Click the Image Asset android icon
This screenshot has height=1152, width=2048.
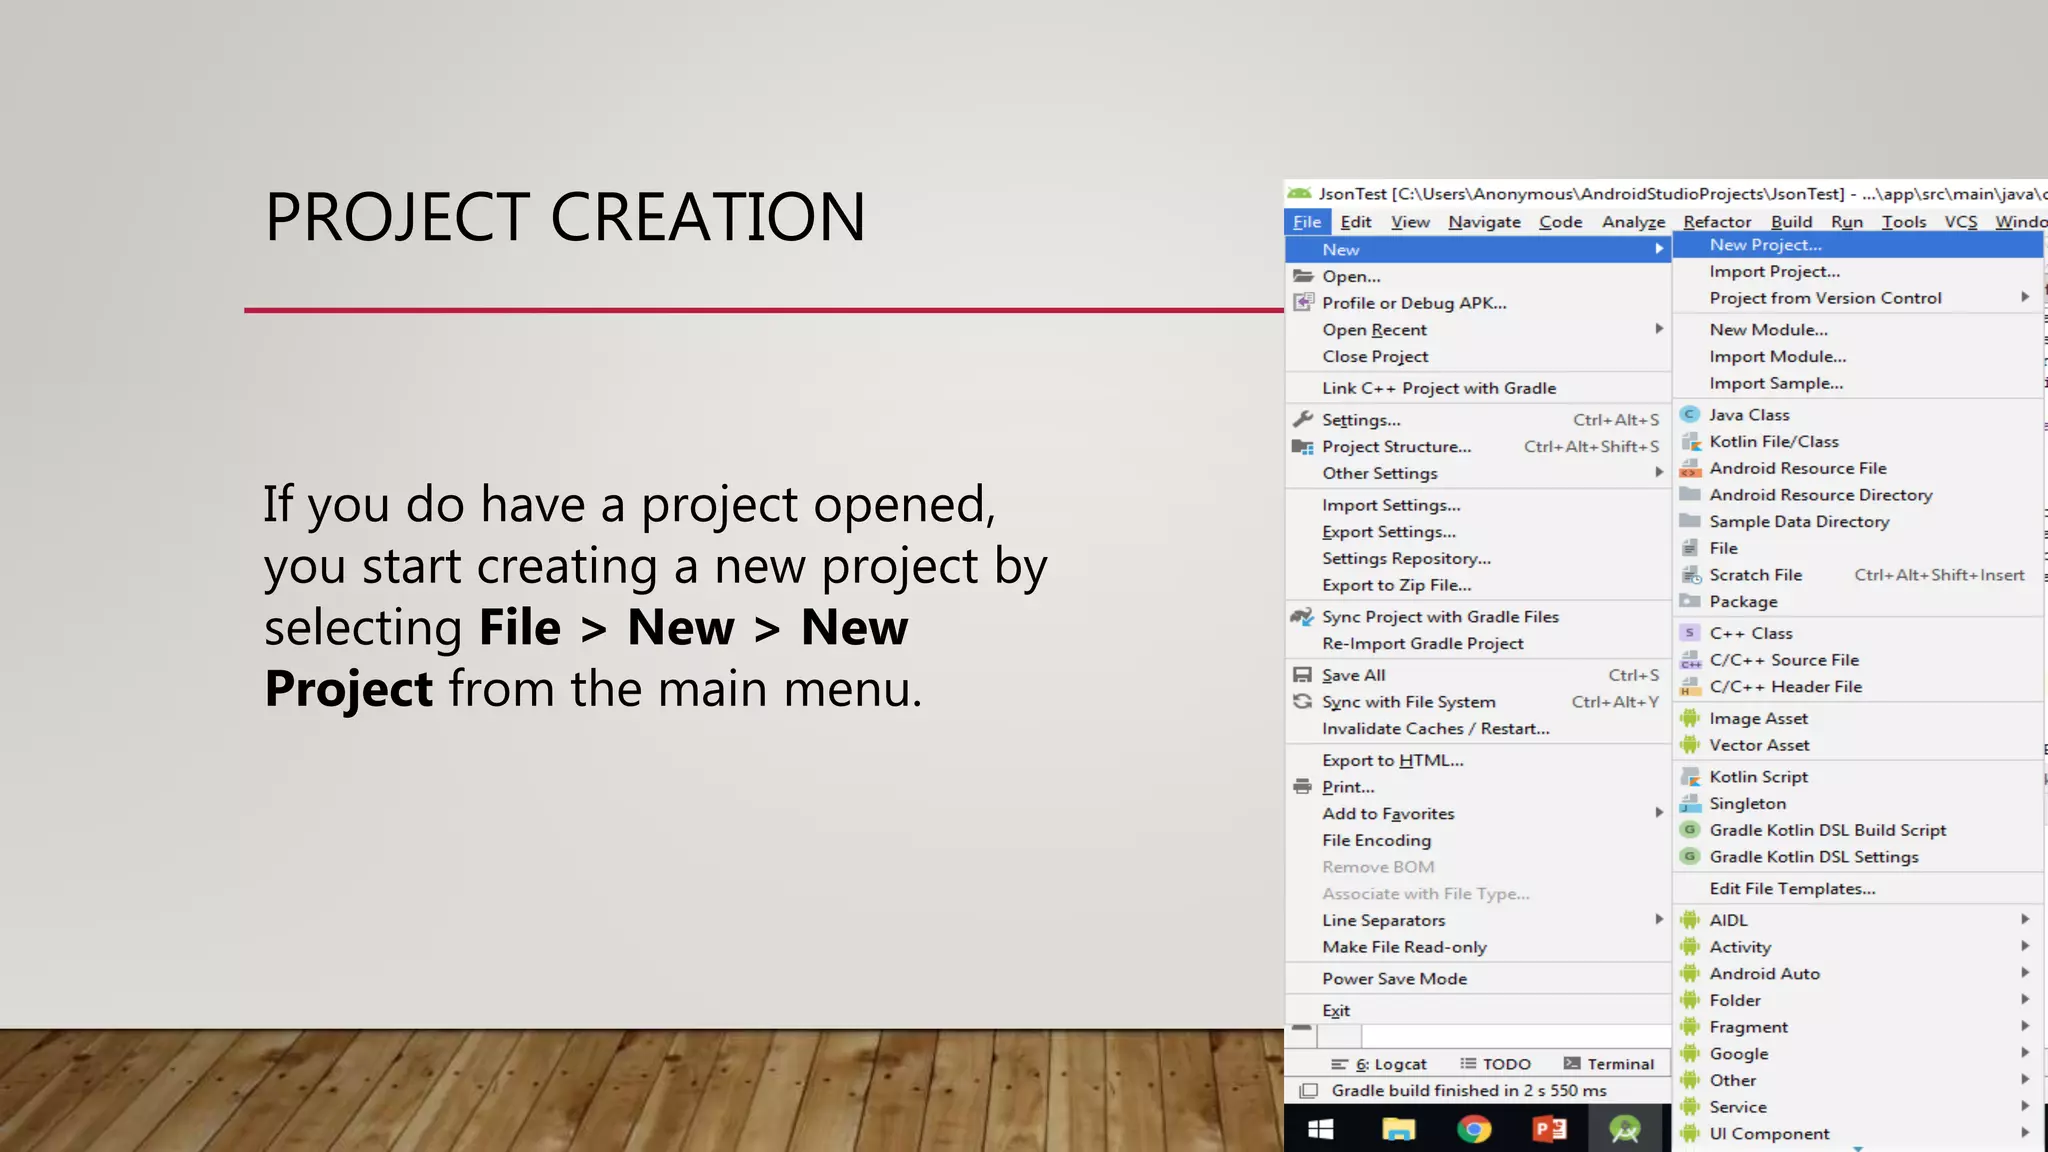(1690, 718)
